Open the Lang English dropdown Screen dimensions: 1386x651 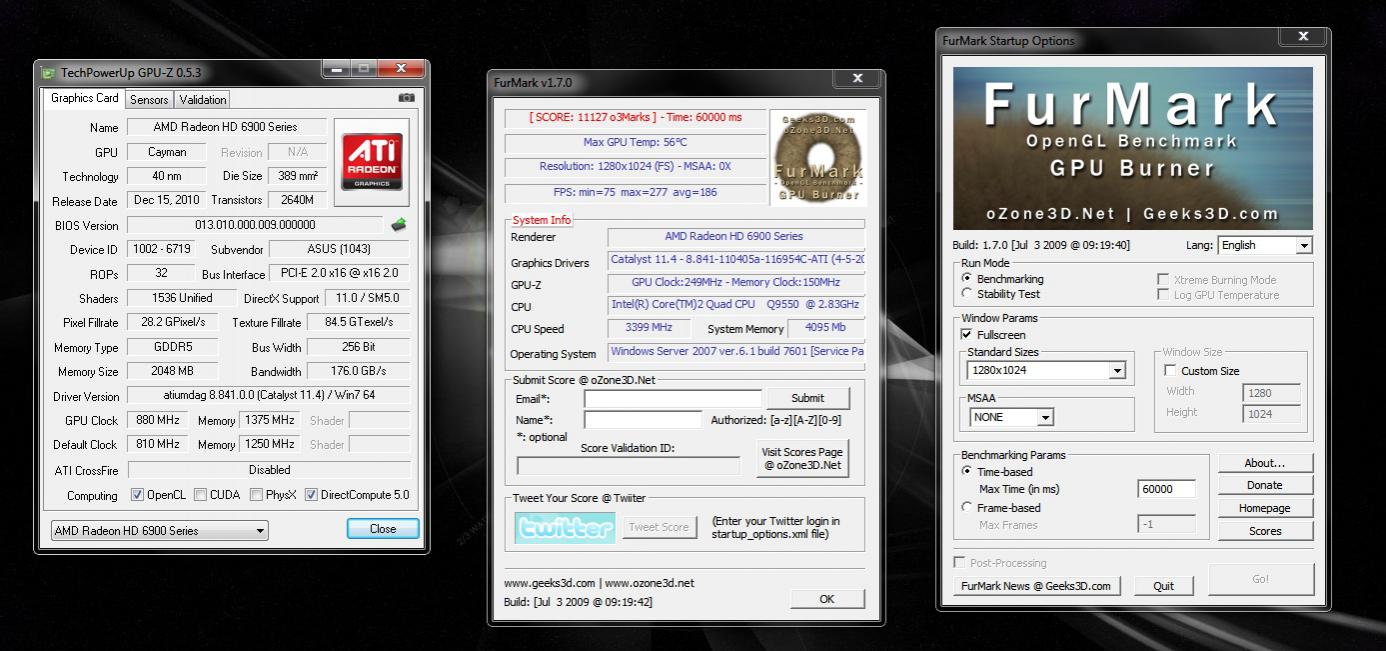click(1265, 245)
